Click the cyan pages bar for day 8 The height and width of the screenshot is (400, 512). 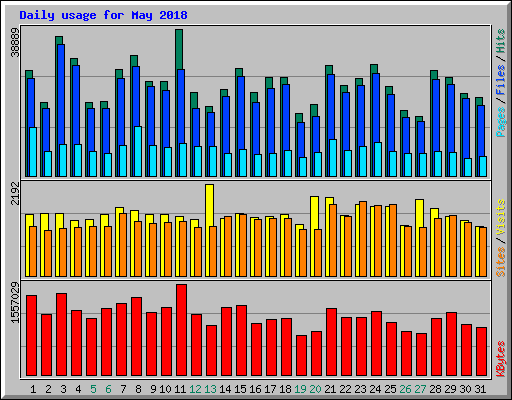(x=138, y=151)
